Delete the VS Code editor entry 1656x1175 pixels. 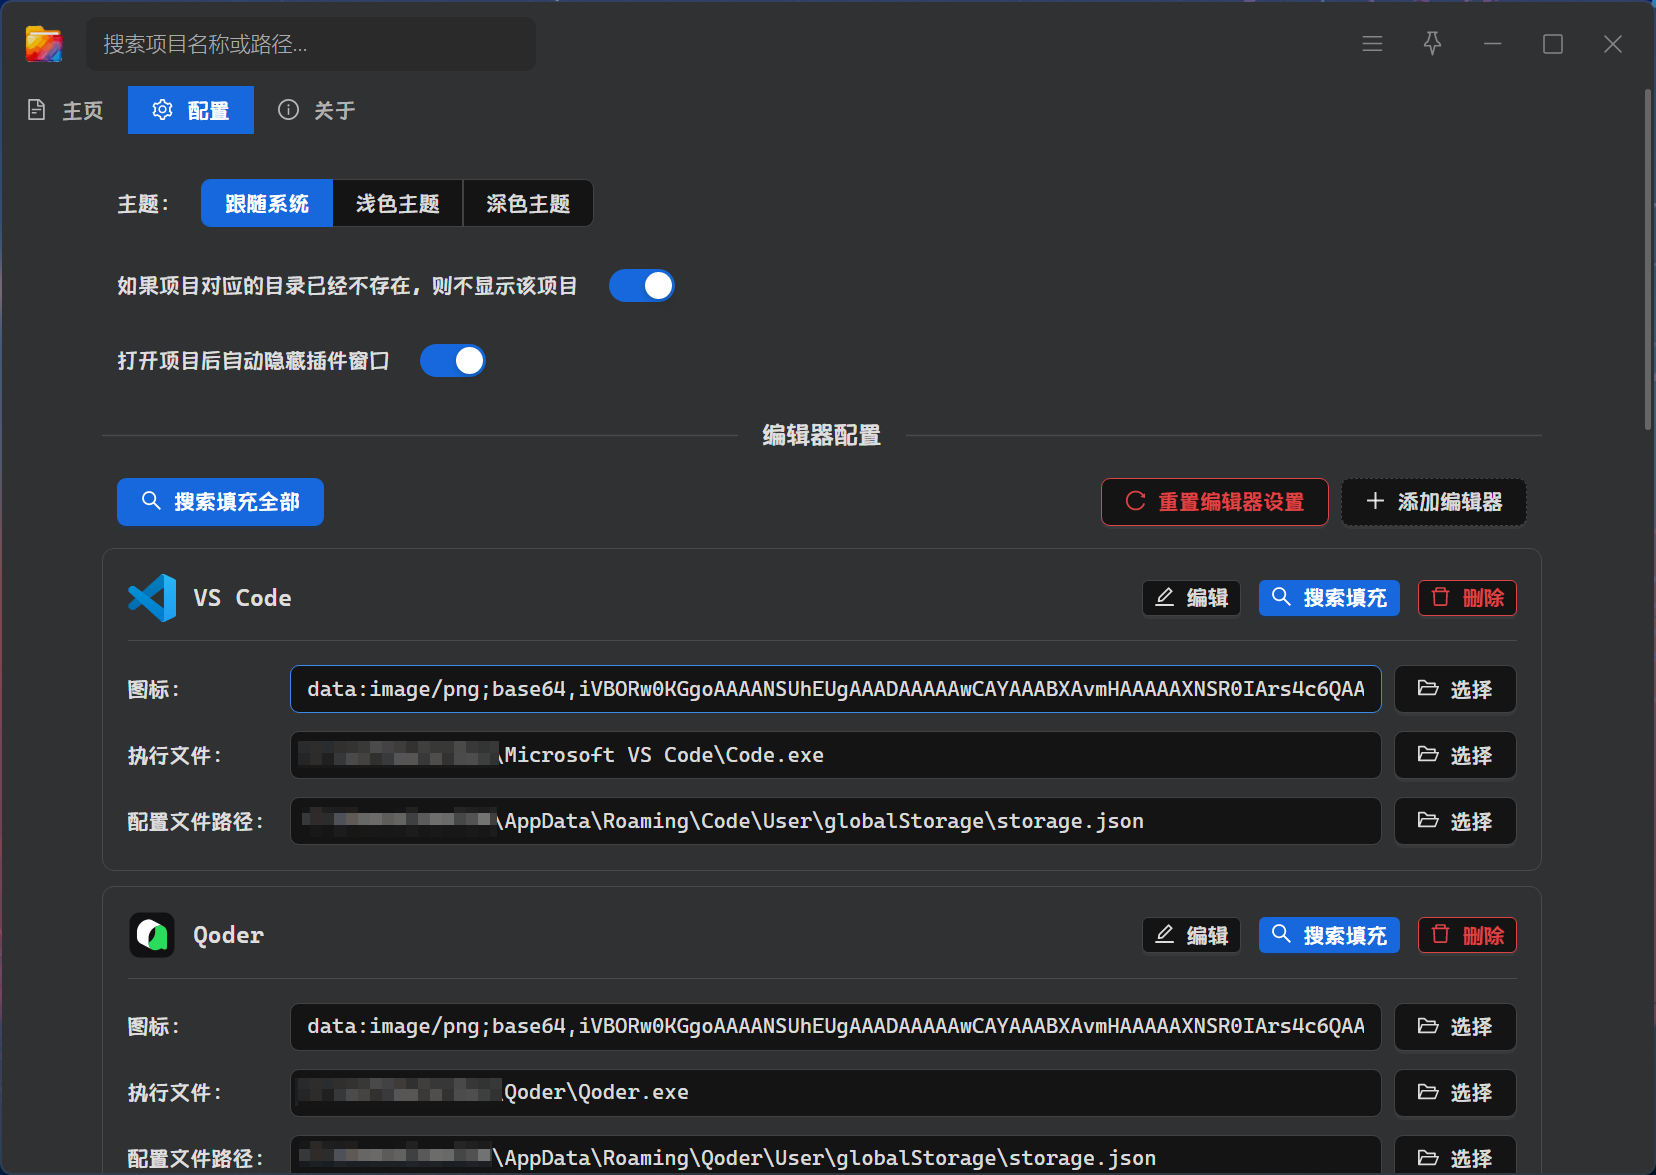pos(1466,598)
